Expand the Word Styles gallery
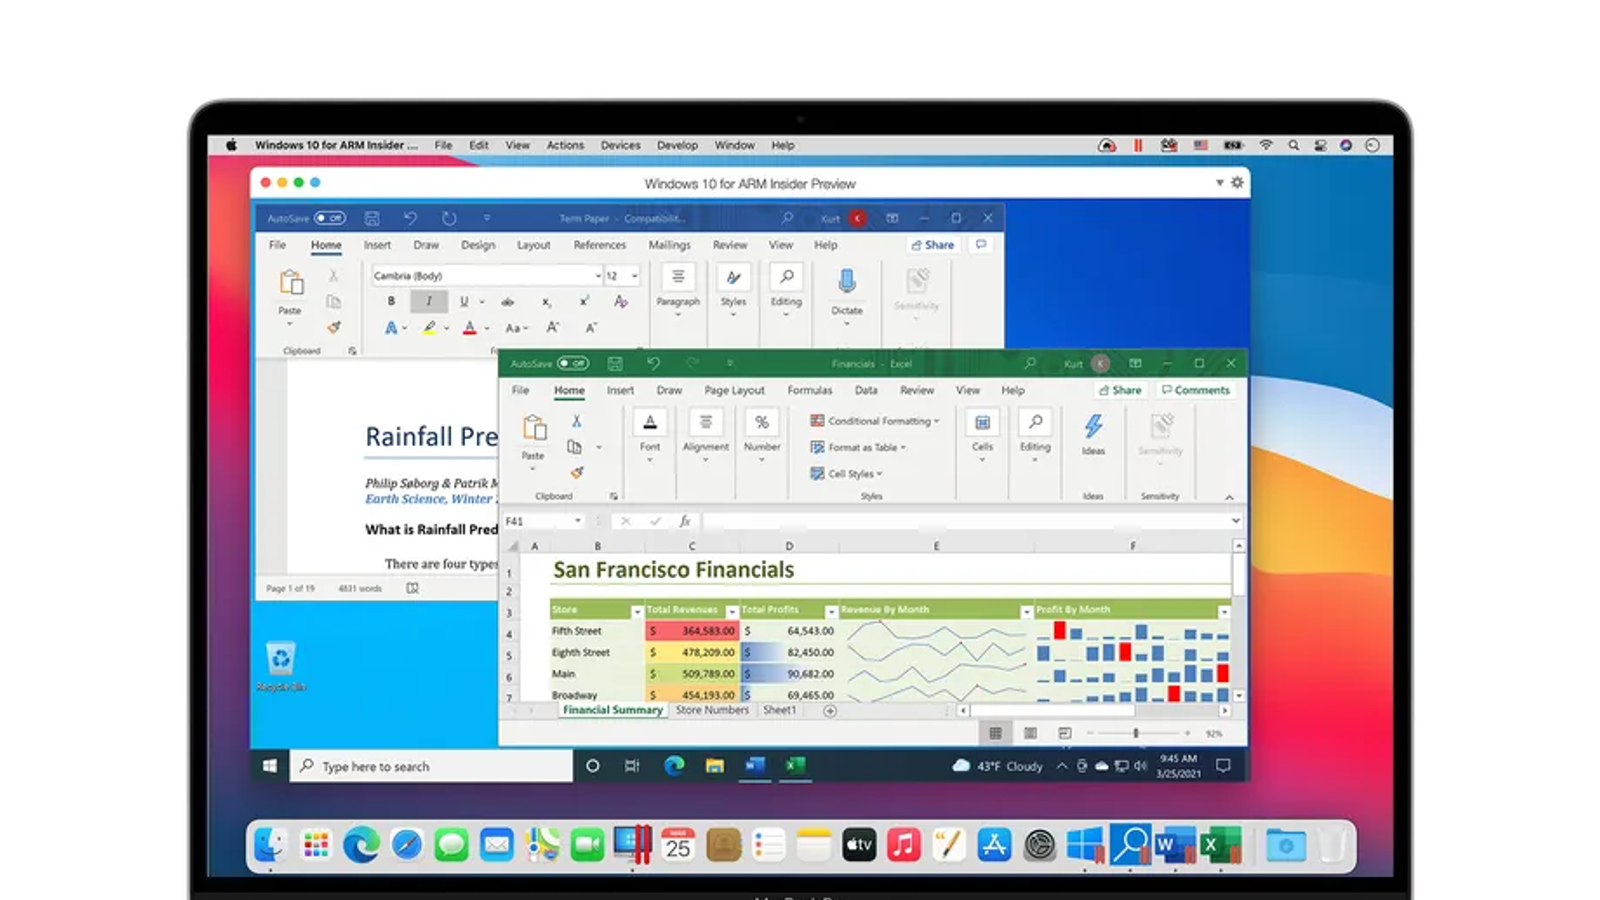This screenshot has height=900, width=1600. 733,290
